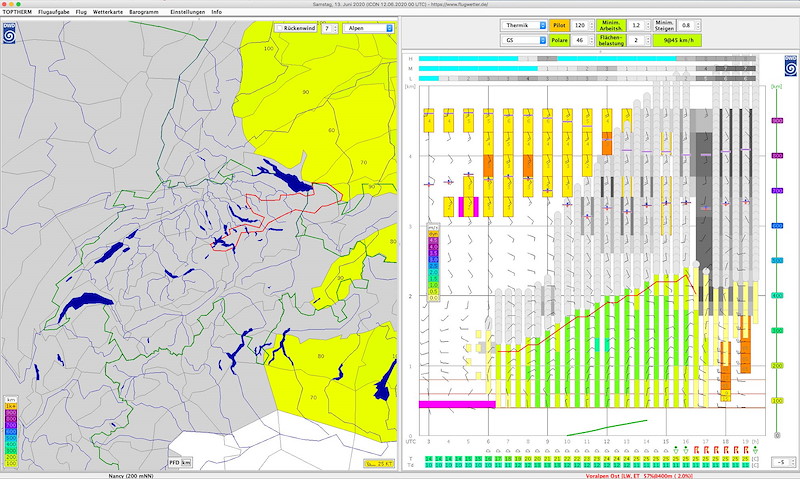
Task: Click the cloud symbol under 9 UTC
Action: (x=547, y=450)
